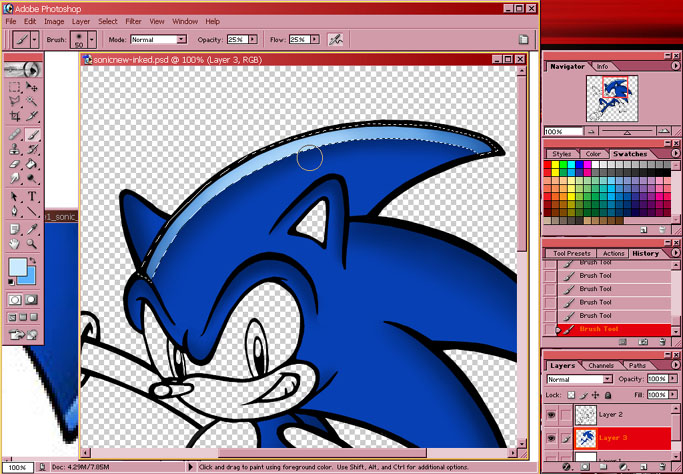Screen dimensions: 683x474
Task: Adjust the Navigator zoom slider
Action: 627,132
